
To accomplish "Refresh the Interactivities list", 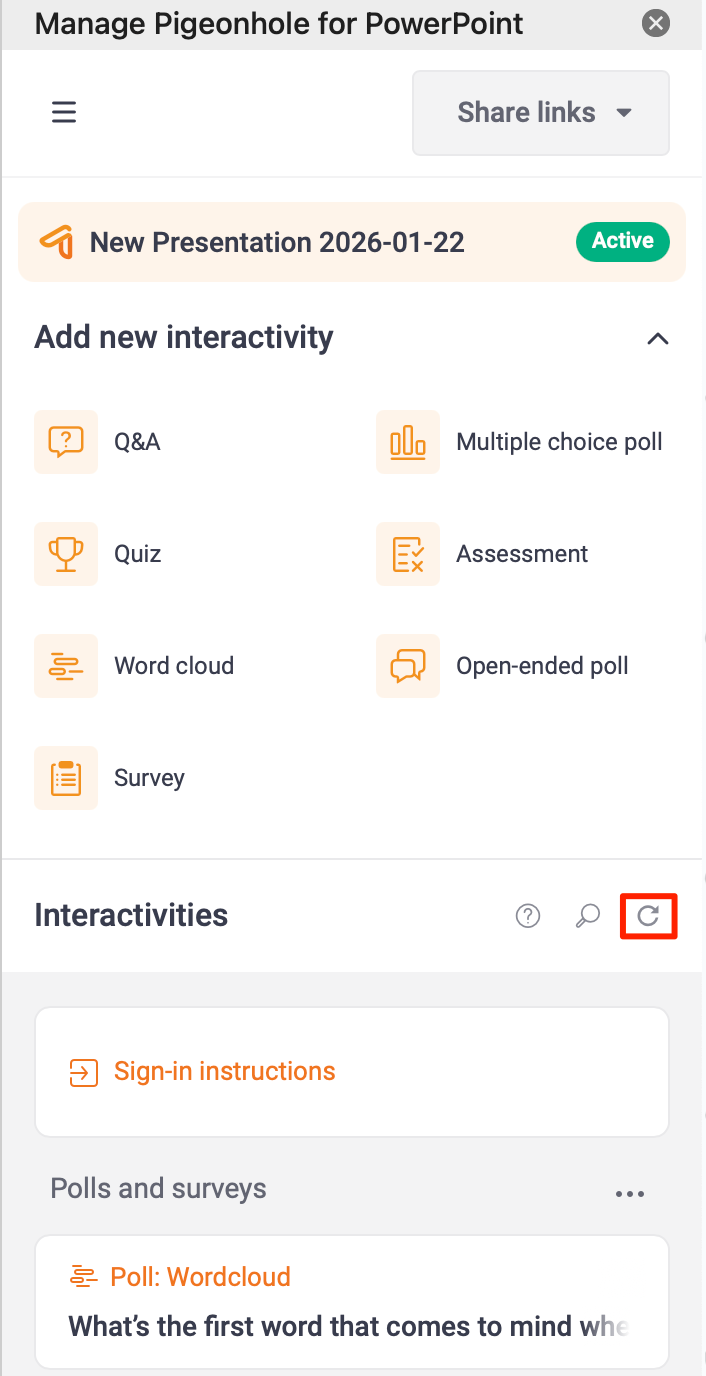I will (x=649, y=915).
